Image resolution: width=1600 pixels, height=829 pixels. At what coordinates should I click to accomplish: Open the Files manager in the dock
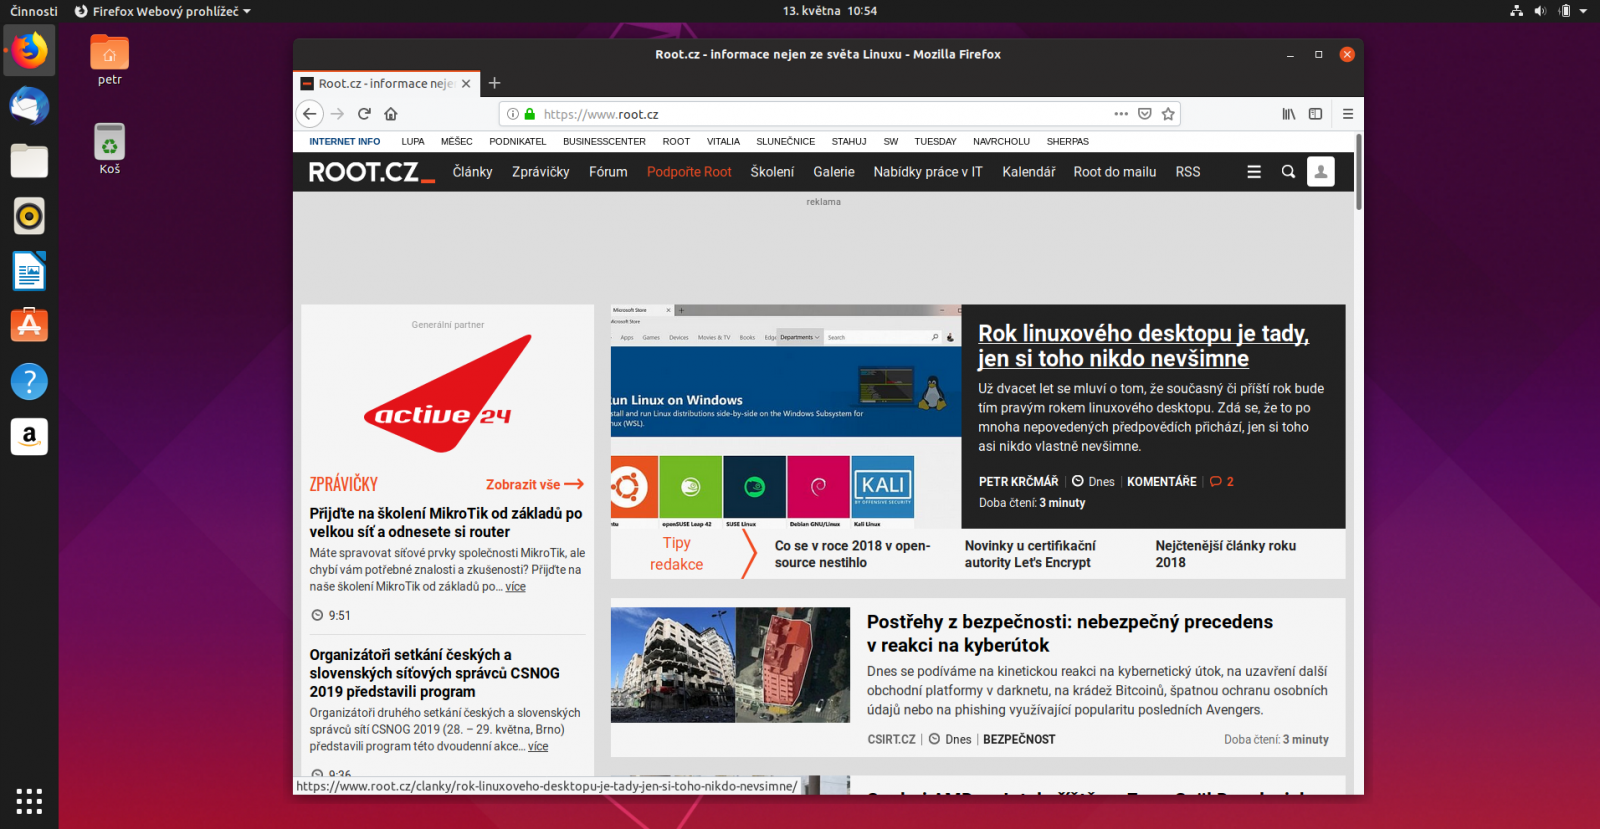(29, 160)
